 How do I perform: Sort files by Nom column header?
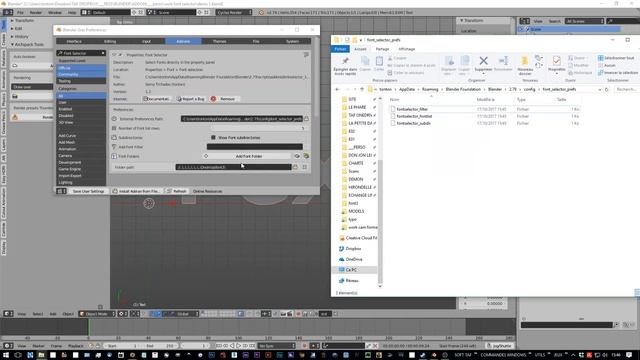pos(394,100)
